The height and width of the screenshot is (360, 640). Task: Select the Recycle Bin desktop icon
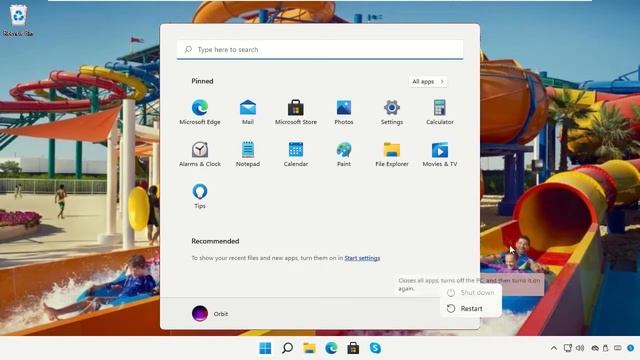click(x=18, y=20)
